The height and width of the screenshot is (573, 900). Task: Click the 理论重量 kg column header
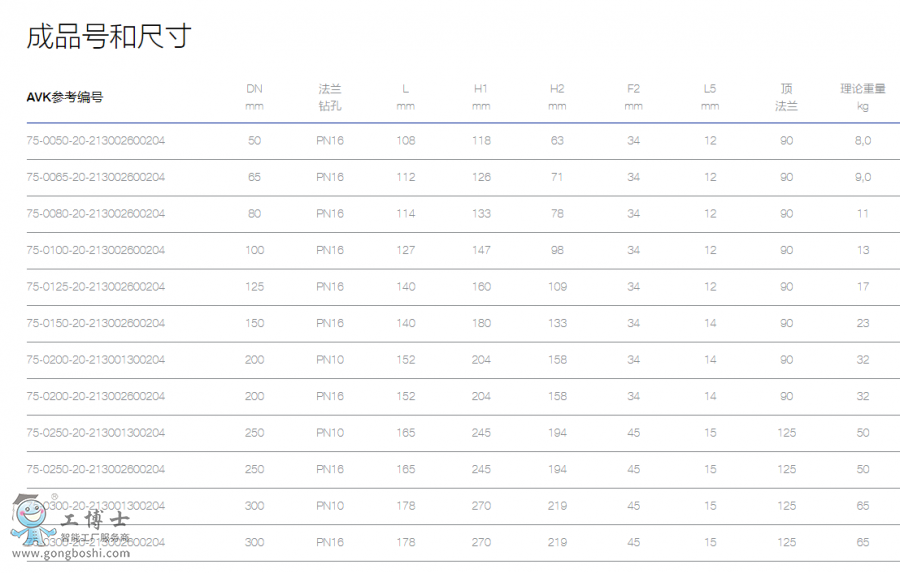coord(862,97)
